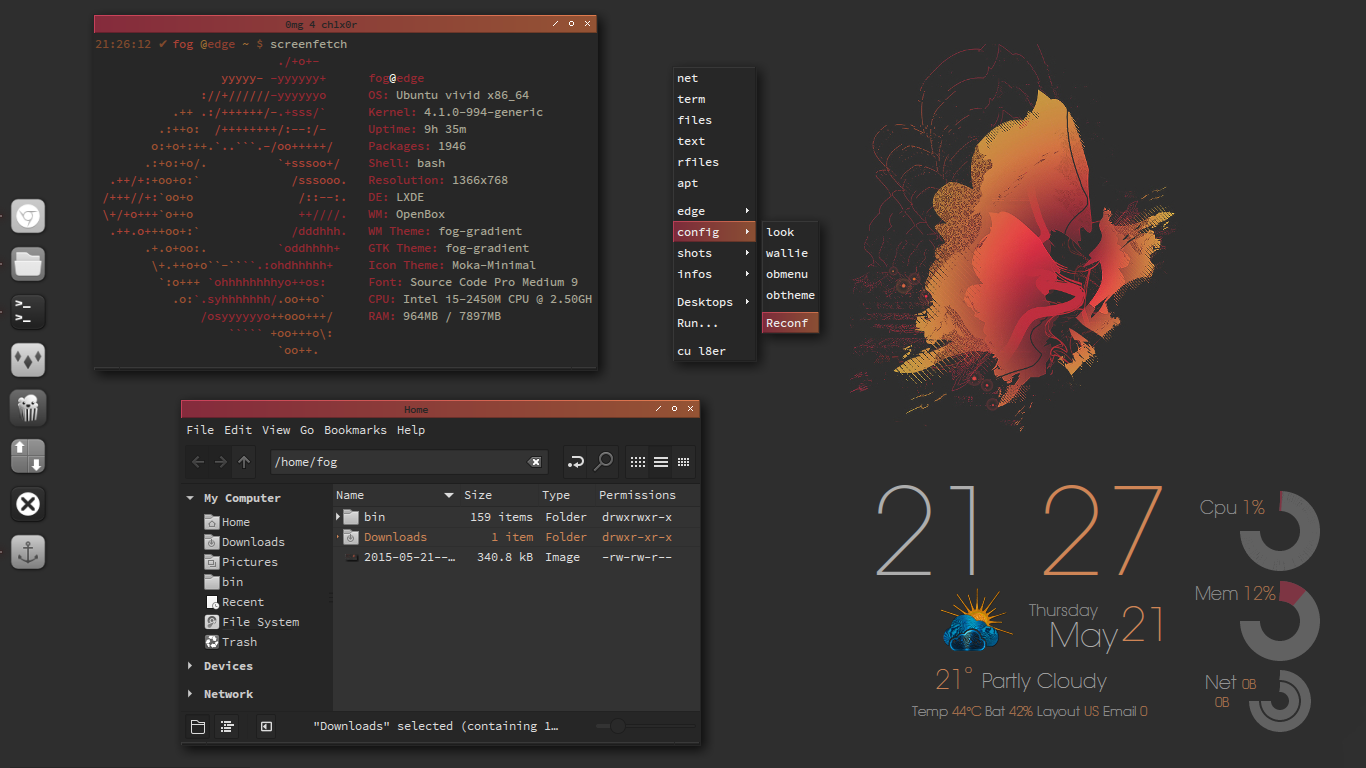Click the weather icon in desktop widget
The height and width of the screenshot is (768, 1366).
click(975, 622)
